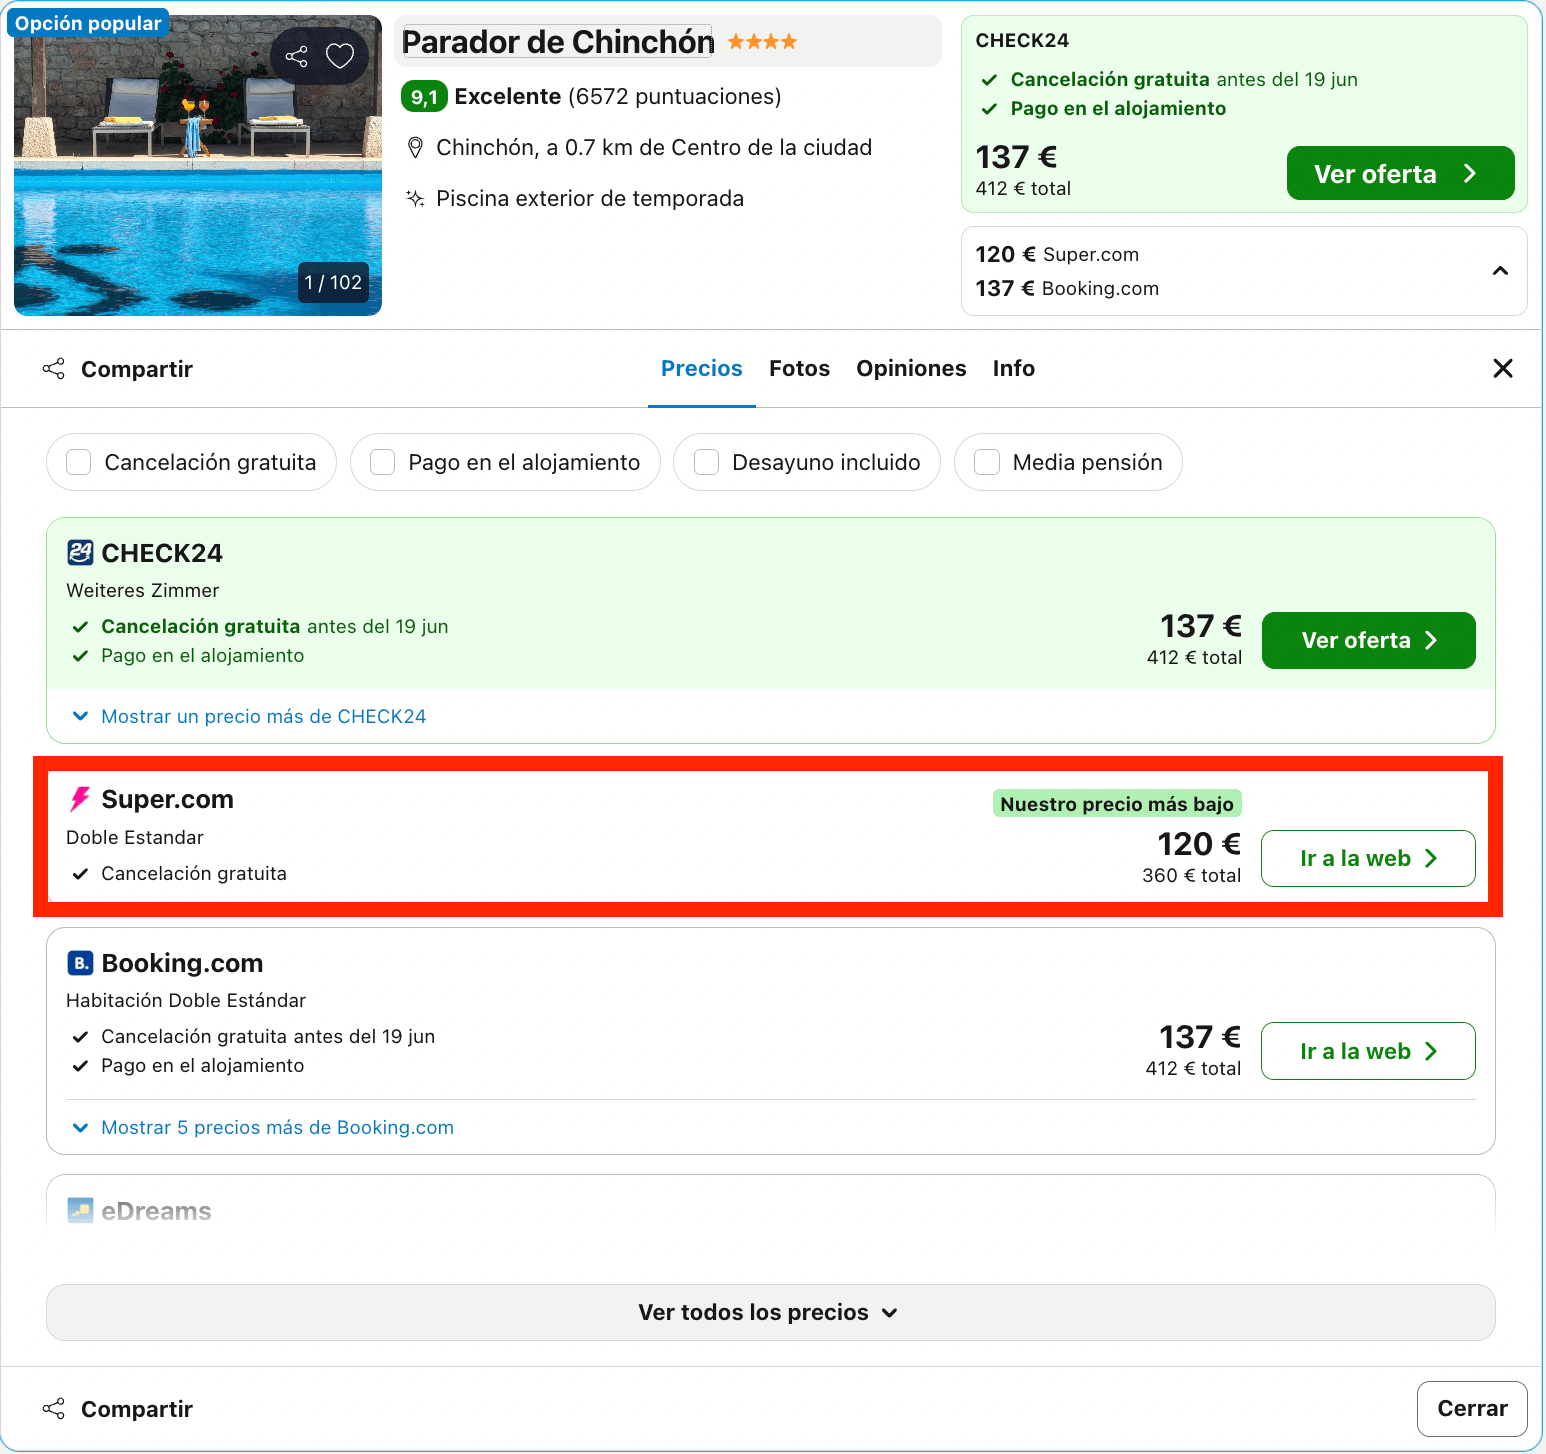Click the share icon beside top Compartir
This screenshot has width=1546, height=1454.
click(54, 369)
